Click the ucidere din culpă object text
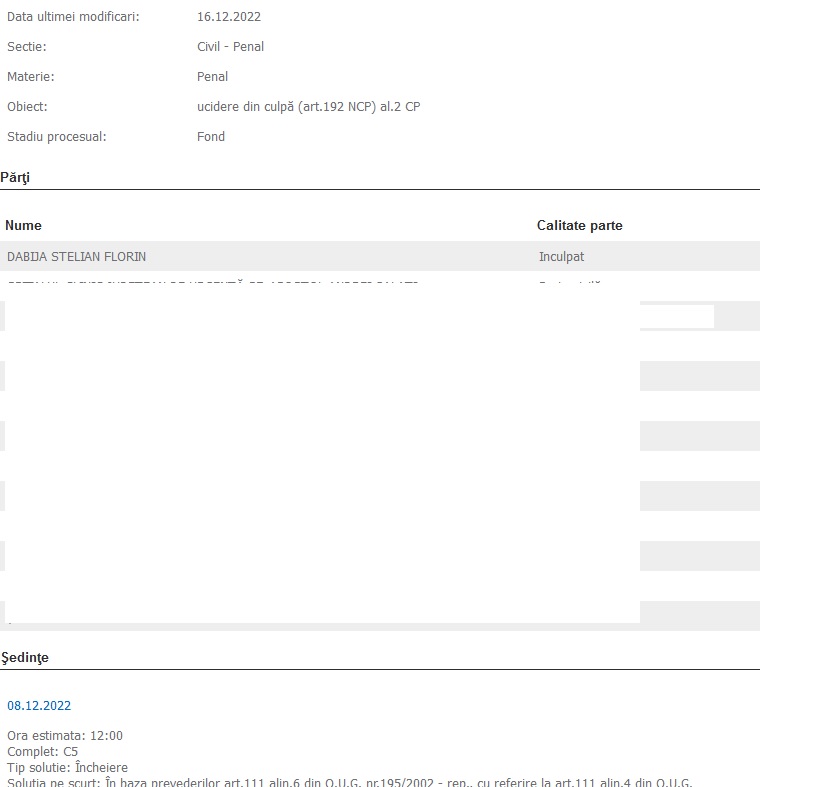 tap(308, 107)
